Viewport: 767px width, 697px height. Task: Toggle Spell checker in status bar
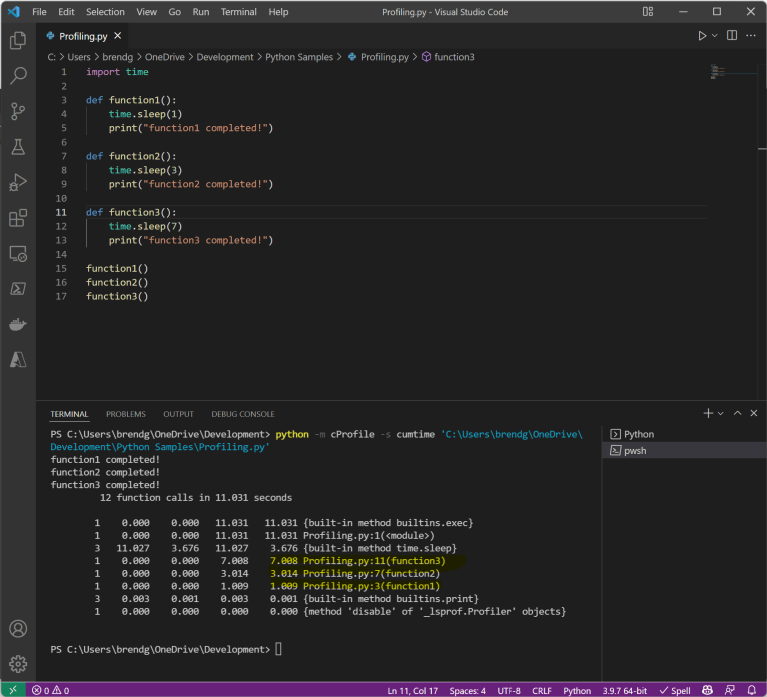pos(675,691)
